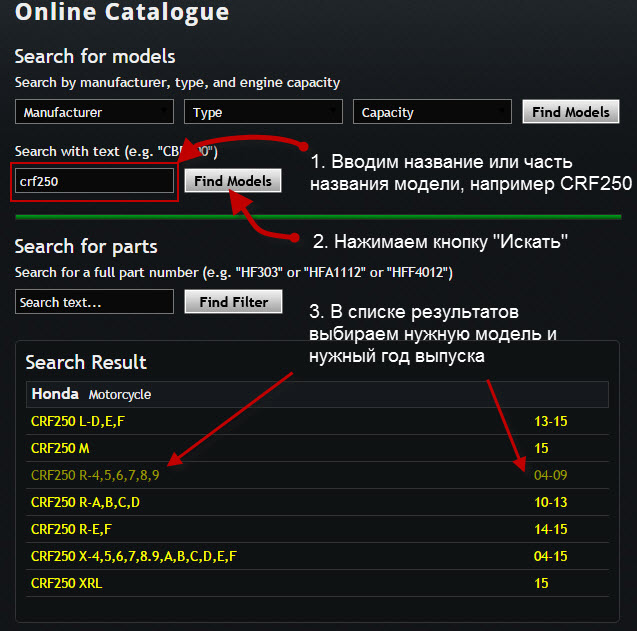This screenshot has width=637, height=631.
Task: Open CRF250 L-D,E,F model link
Action: (x=78, y=421)
